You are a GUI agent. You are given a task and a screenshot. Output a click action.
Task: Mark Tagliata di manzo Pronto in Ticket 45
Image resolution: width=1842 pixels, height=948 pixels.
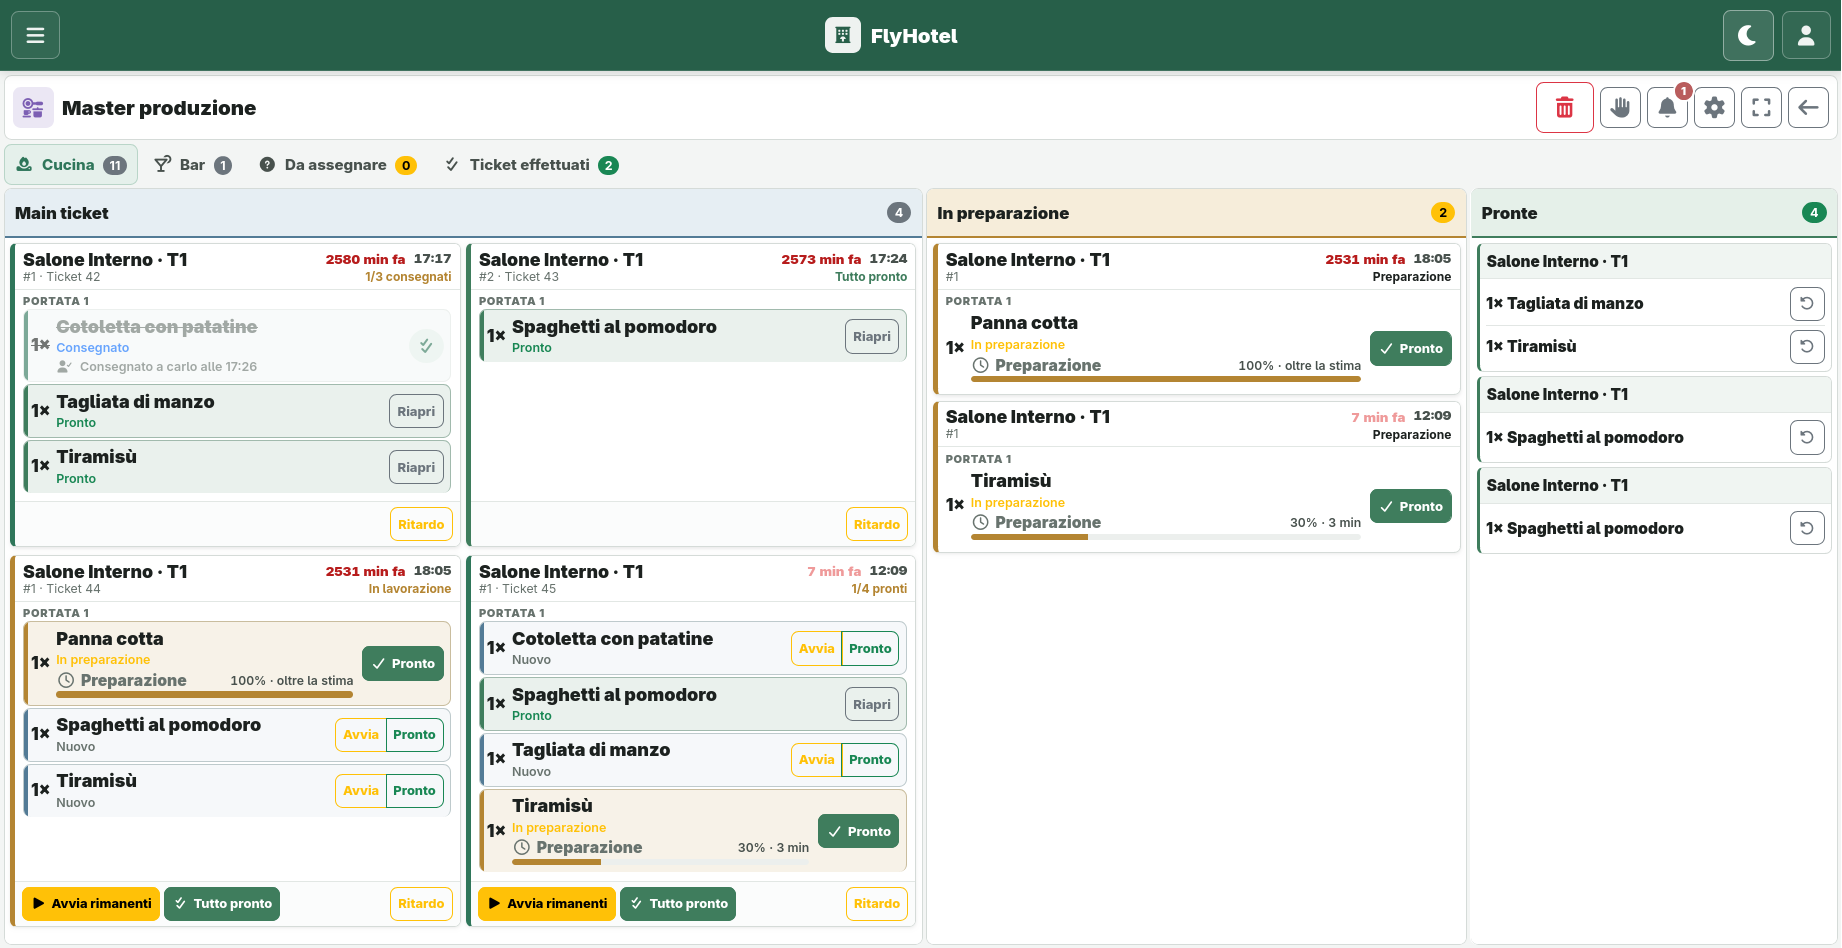(x=870, y=759)
